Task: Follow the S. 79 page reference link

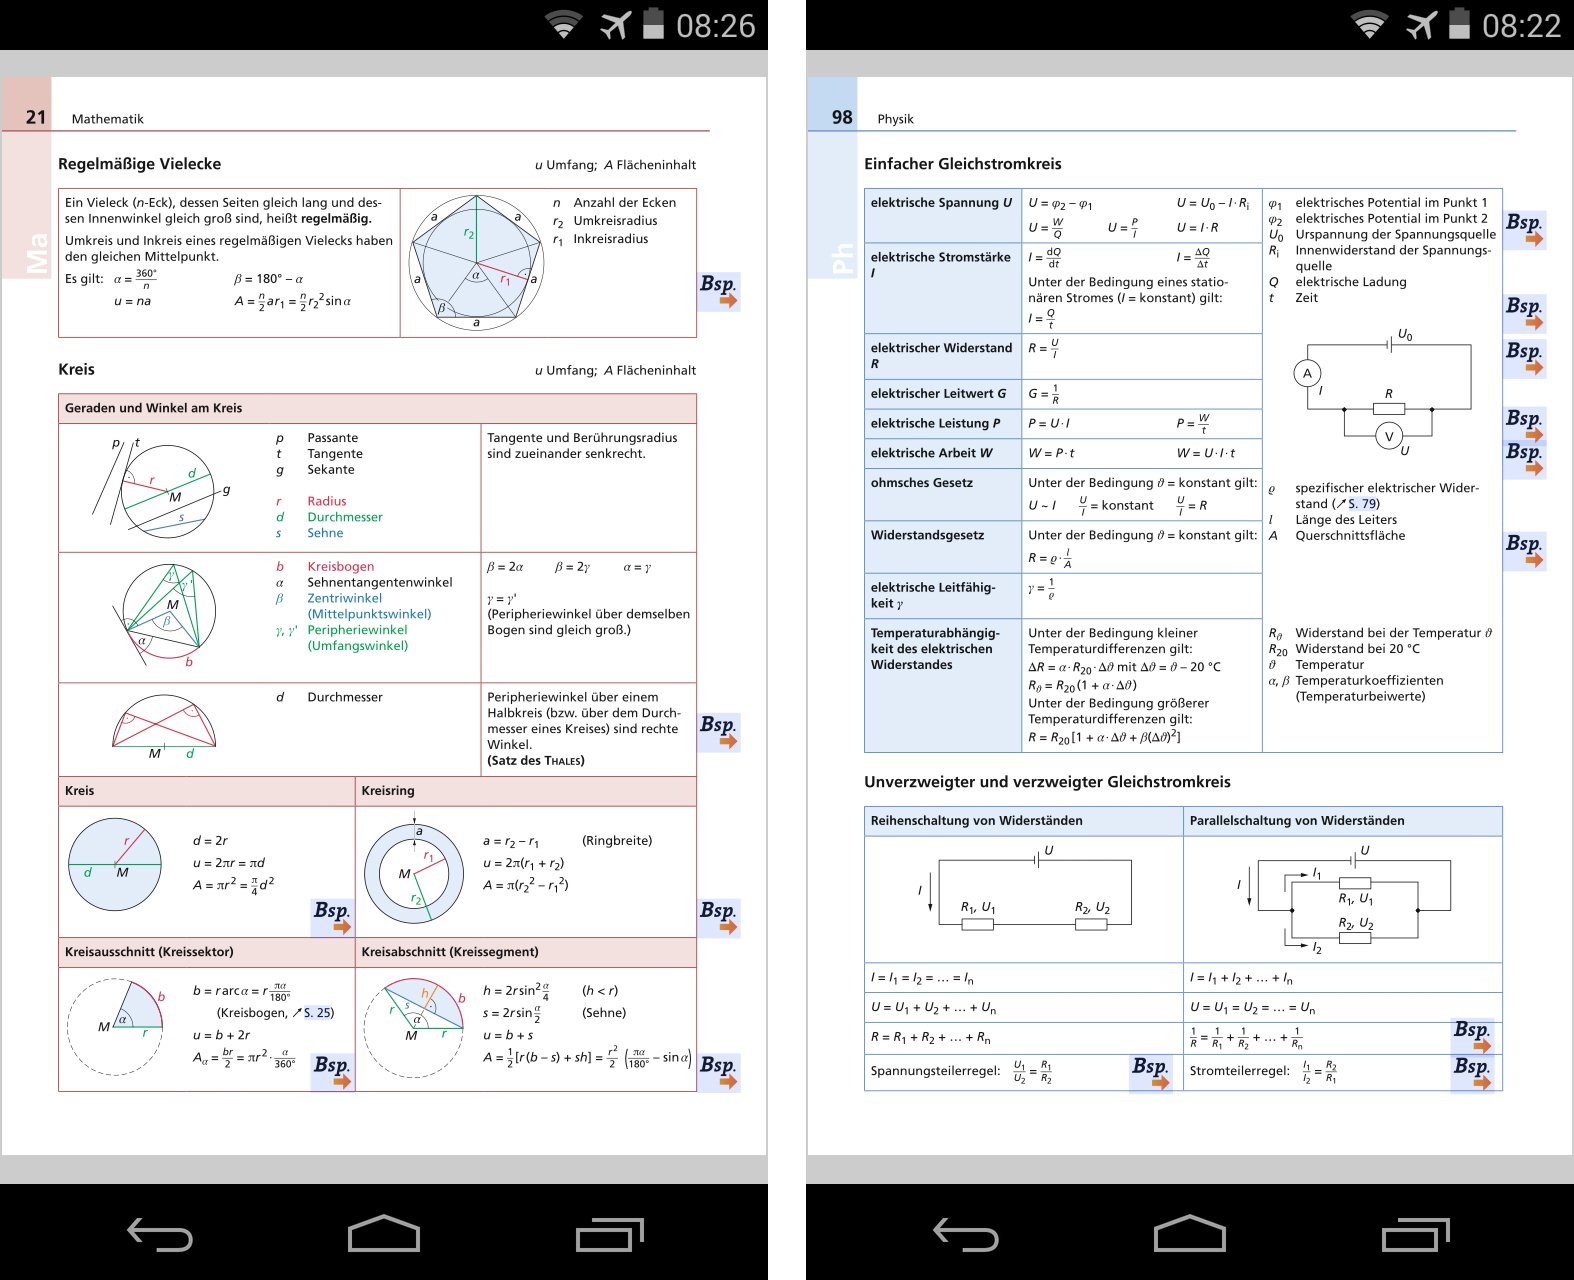Action: 1362,504
